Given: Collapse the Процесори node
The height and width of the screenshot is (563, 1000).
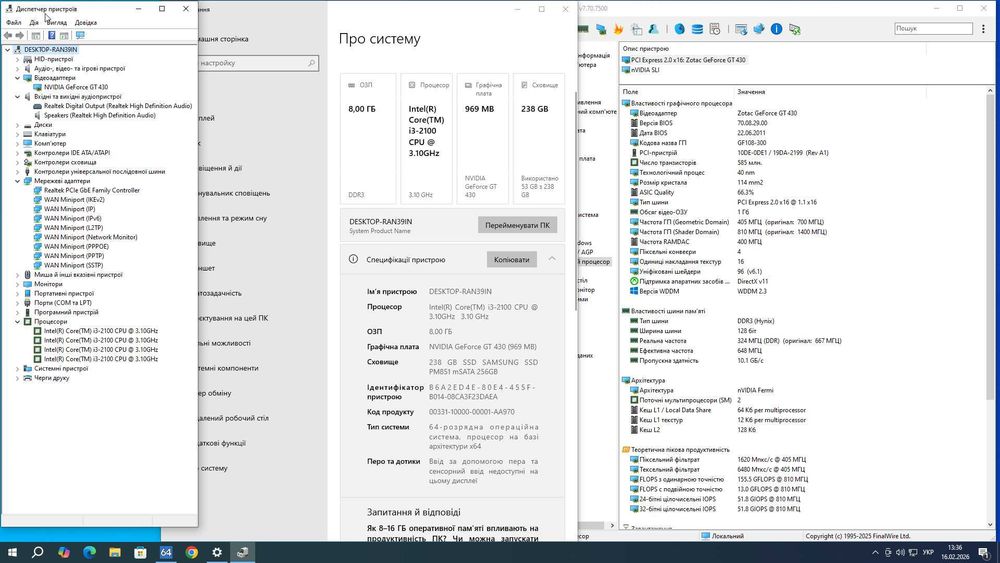Looking at the screenshot, I should [17, 321].
